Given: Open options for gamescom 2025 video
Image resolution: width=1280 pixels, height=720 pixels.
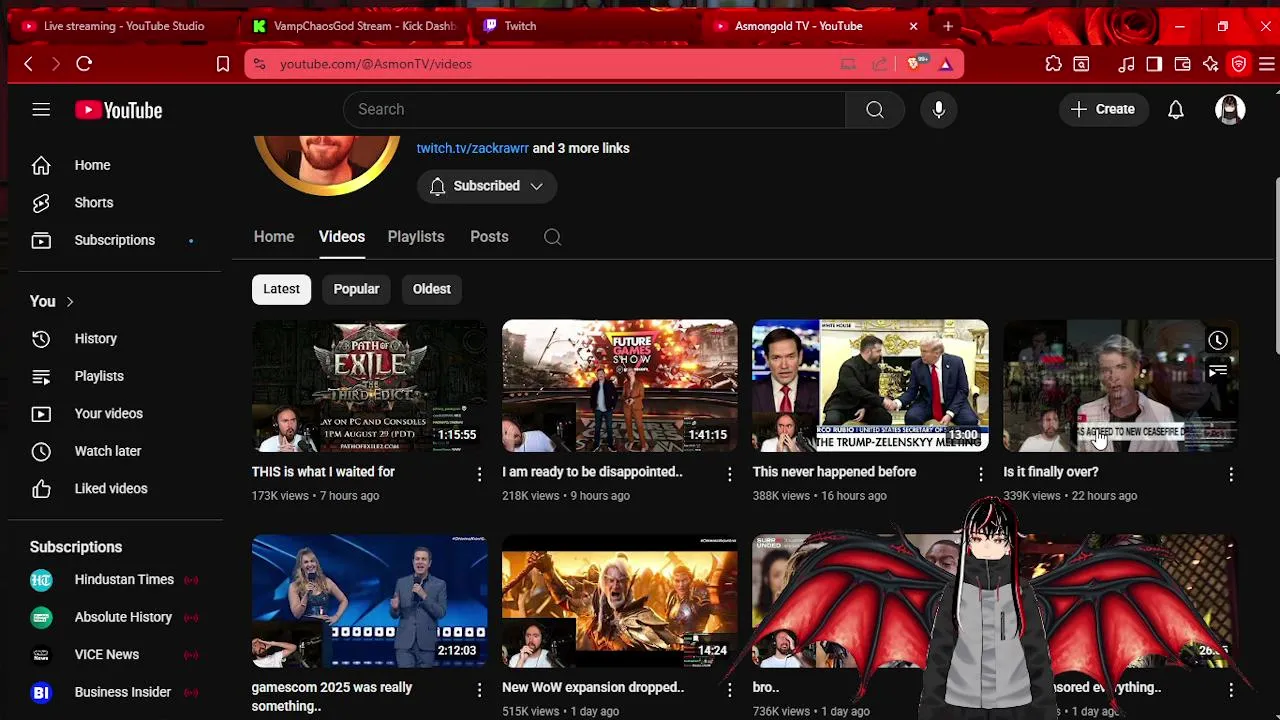Looking at the screenshot, I should point(479,690).
